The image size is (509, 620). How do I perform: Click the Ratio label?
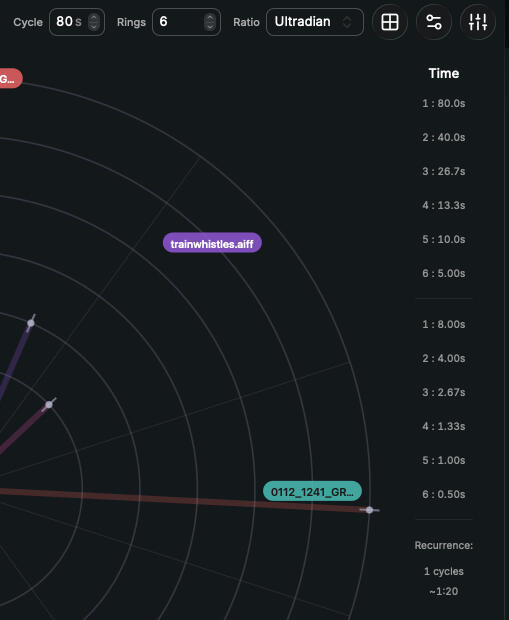coord(246,22)
